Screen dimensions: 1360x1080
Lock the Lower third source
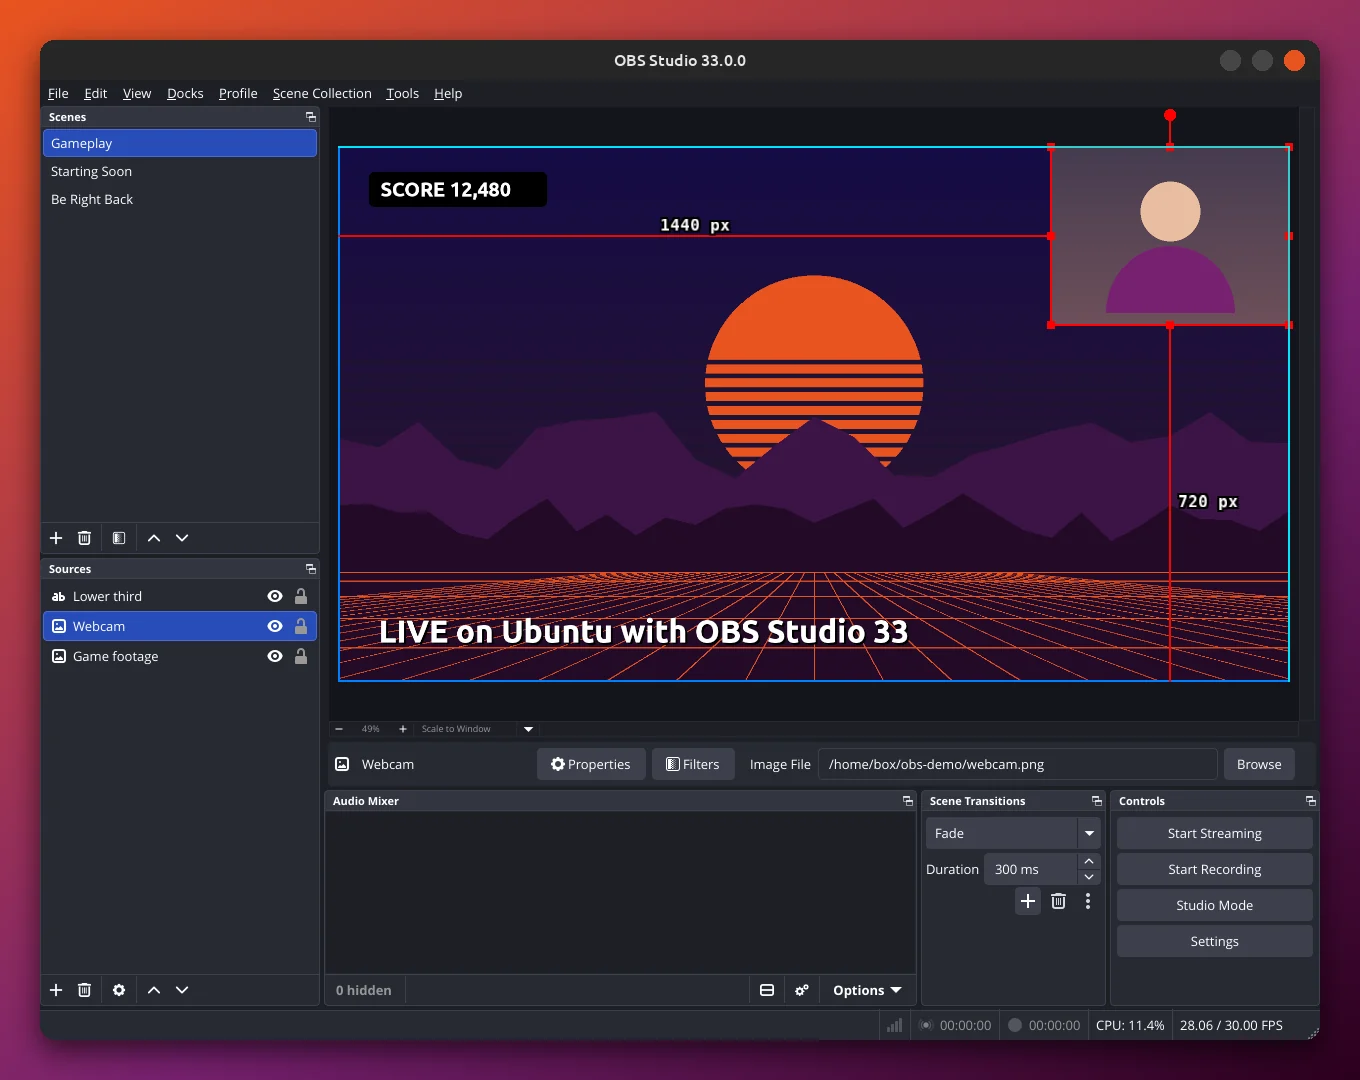(301, 596)
